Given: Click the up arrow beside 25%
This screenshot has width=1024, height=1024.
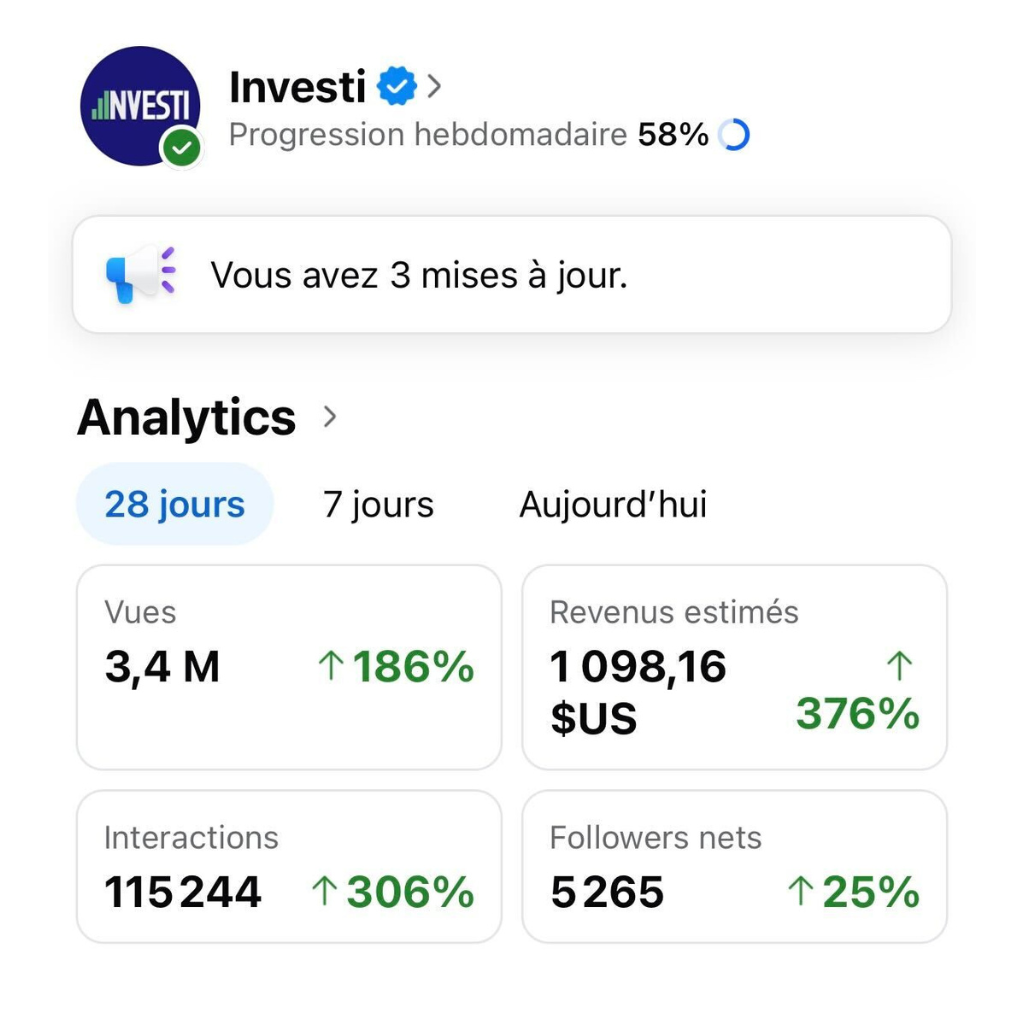Looking at the screenshot, I should click(799, 892).
